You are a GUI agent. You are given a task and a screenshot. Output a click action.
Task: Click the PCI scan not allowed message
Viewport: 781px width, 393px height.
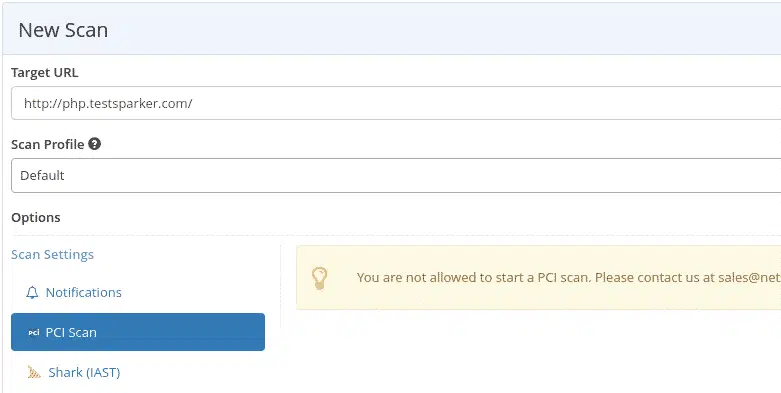pyautogui.click(x=569, y=277)
